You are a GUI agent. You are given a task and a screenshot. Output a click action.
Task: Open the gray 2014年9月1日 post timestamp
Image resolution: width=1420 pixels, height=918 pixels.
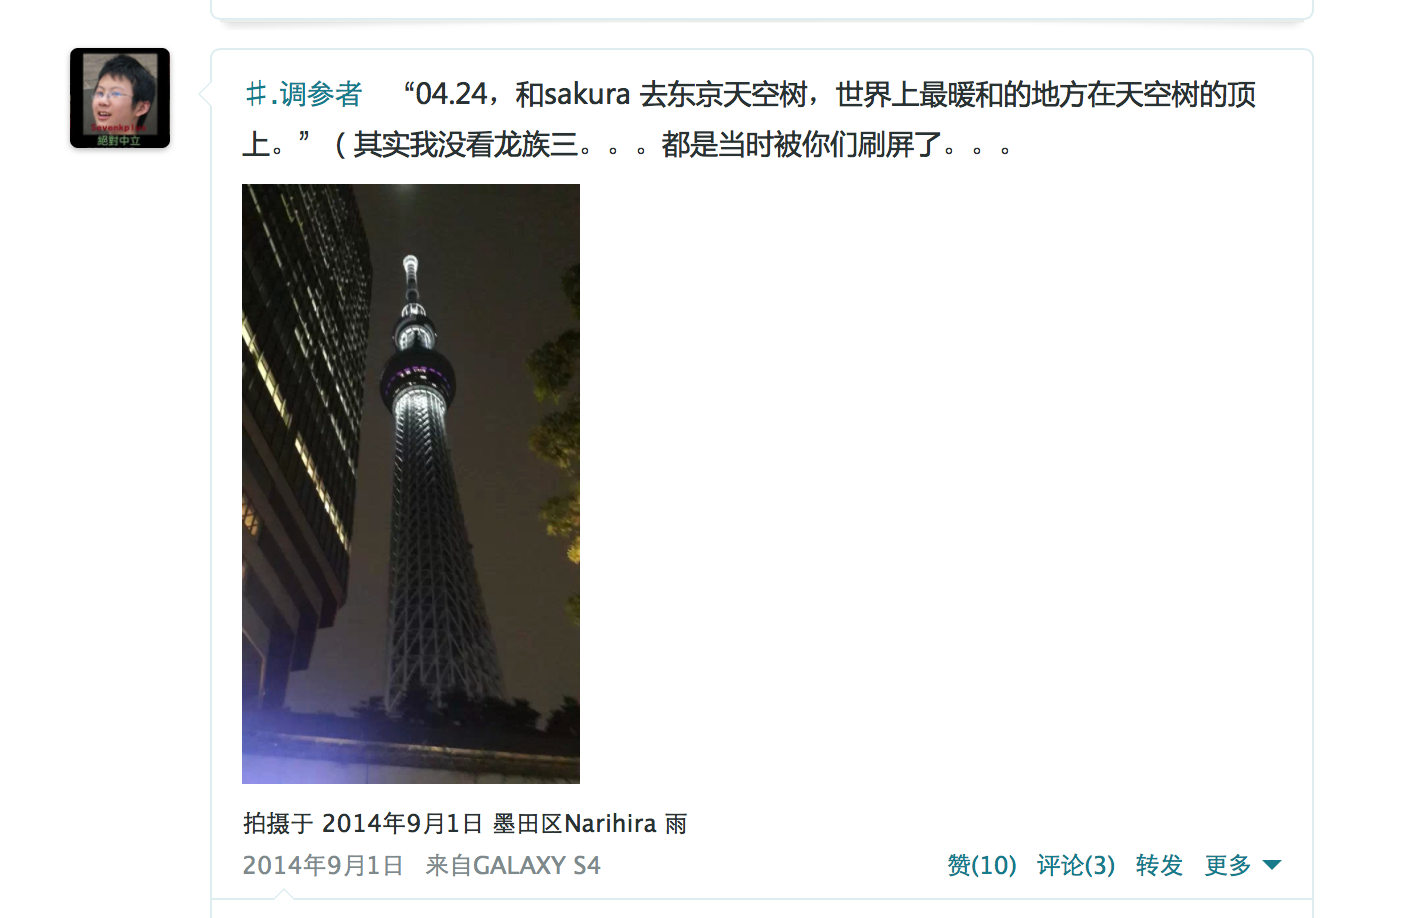323,865
